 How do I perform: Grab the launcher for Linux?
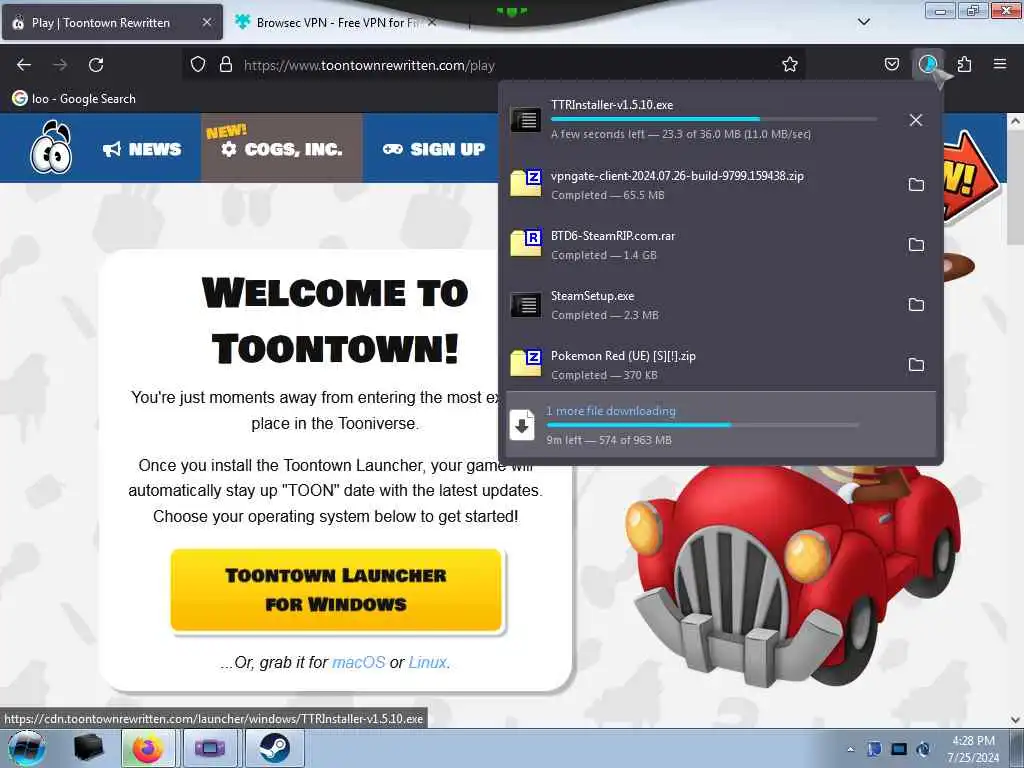[x=427, y=662]
